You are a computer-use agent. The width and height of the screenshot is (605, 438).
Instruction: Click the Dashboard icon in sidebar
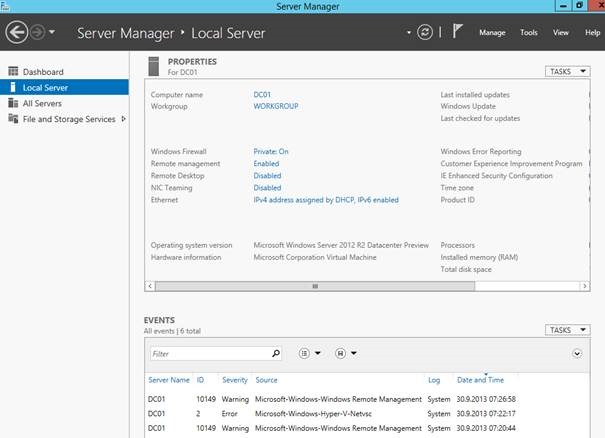[x=13, y=71]
